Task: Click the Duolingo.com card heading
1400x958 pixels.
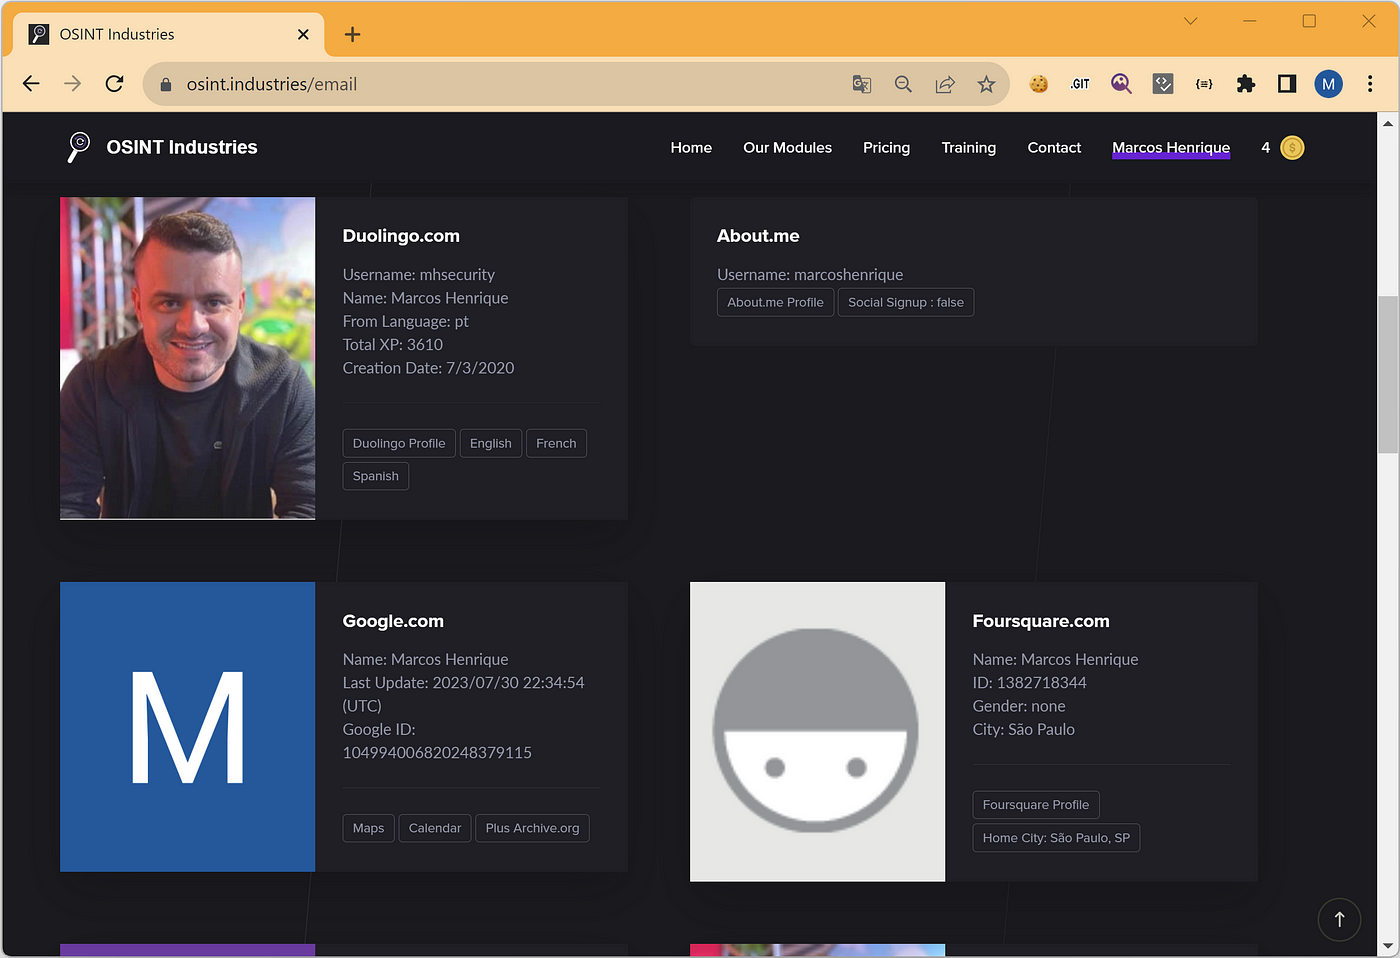Action: [401, 236]
